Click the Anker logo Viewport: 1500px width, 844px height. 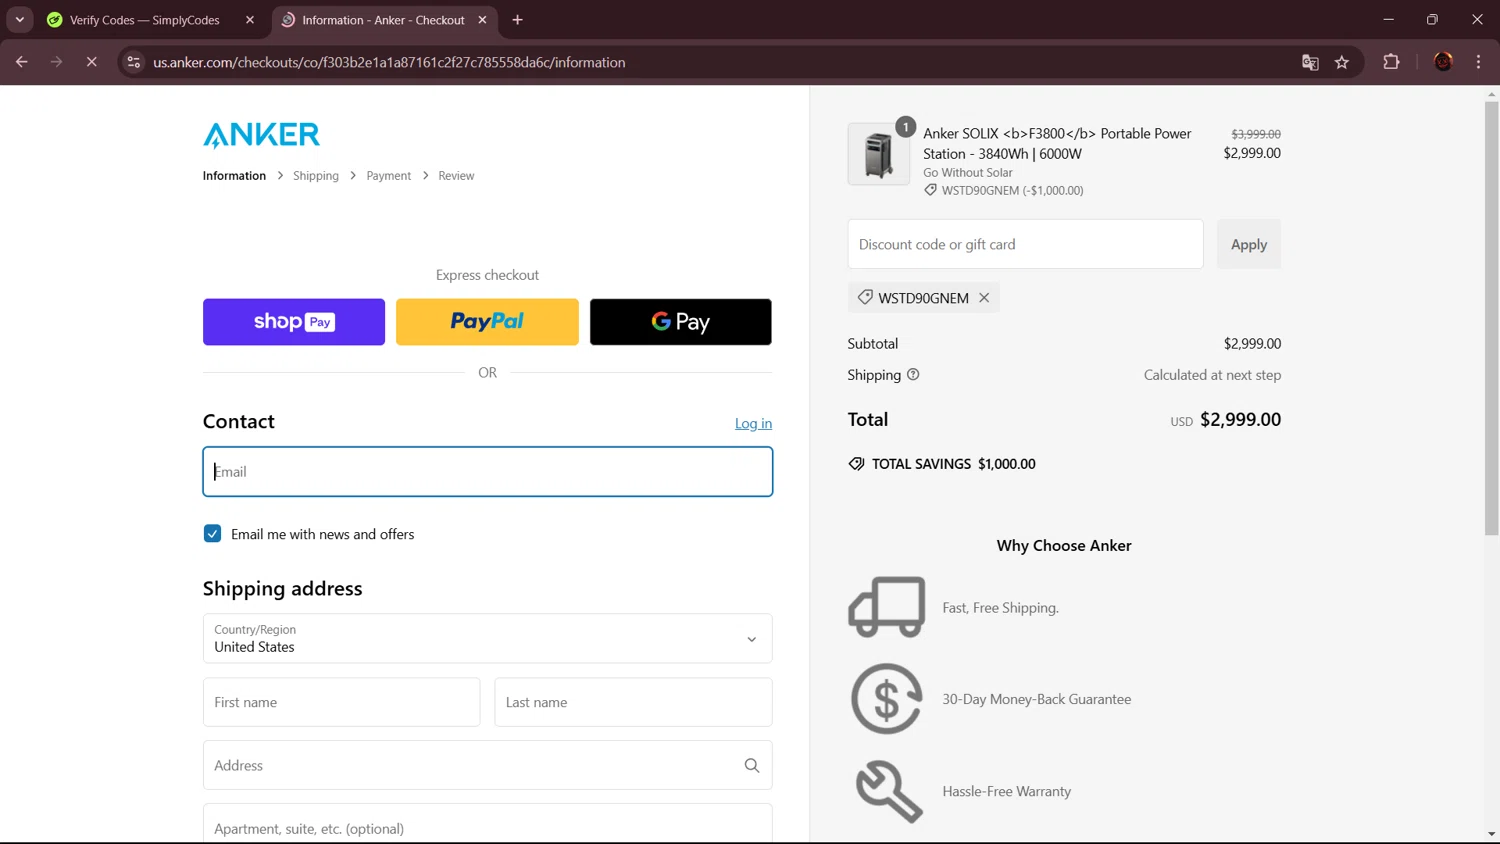pyautogui.click(x=261, y=134)
